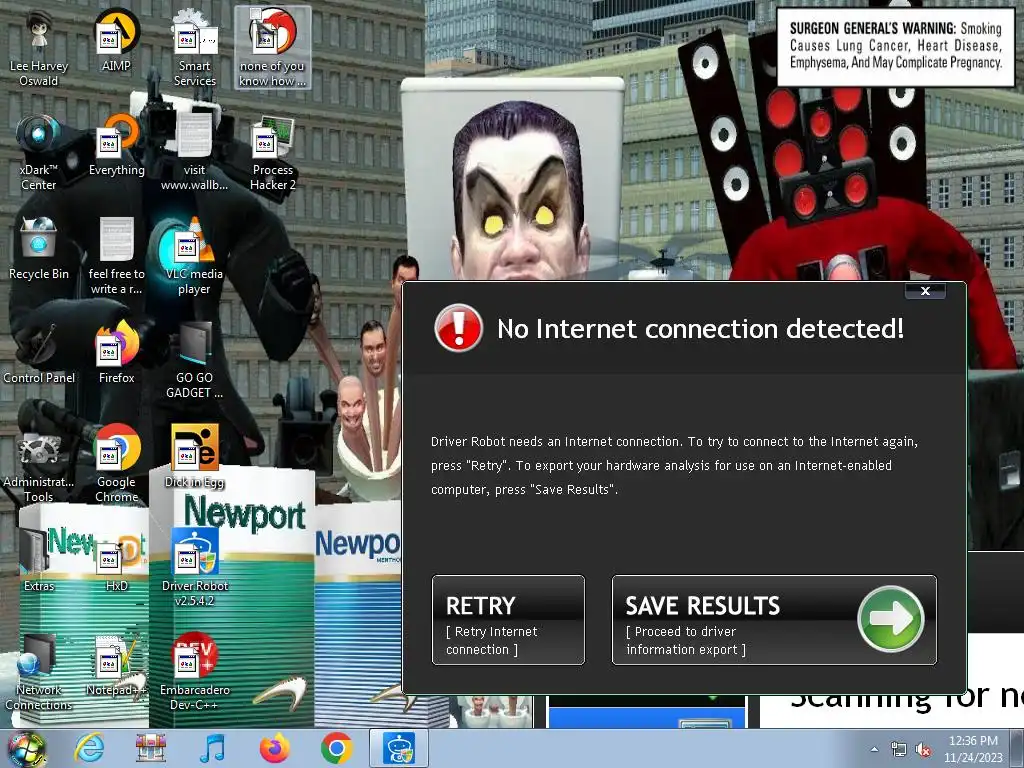This screenshot has height=768, width=1024.
Task: Launch VLC media player desktop shortcut
Action: [x=195, y=257]
